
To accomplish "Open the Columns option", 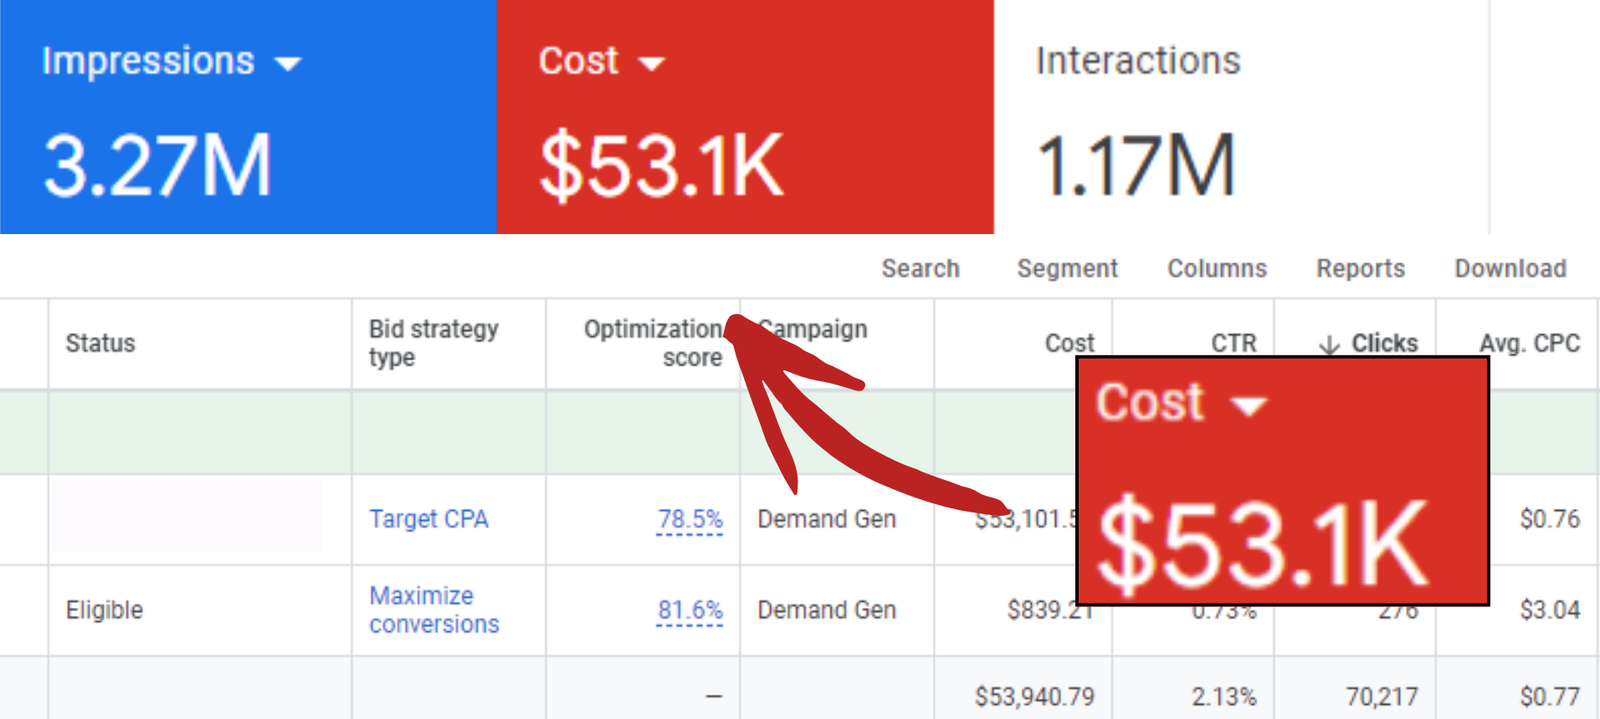I will pyautogui.click(x=1217, y=269).
